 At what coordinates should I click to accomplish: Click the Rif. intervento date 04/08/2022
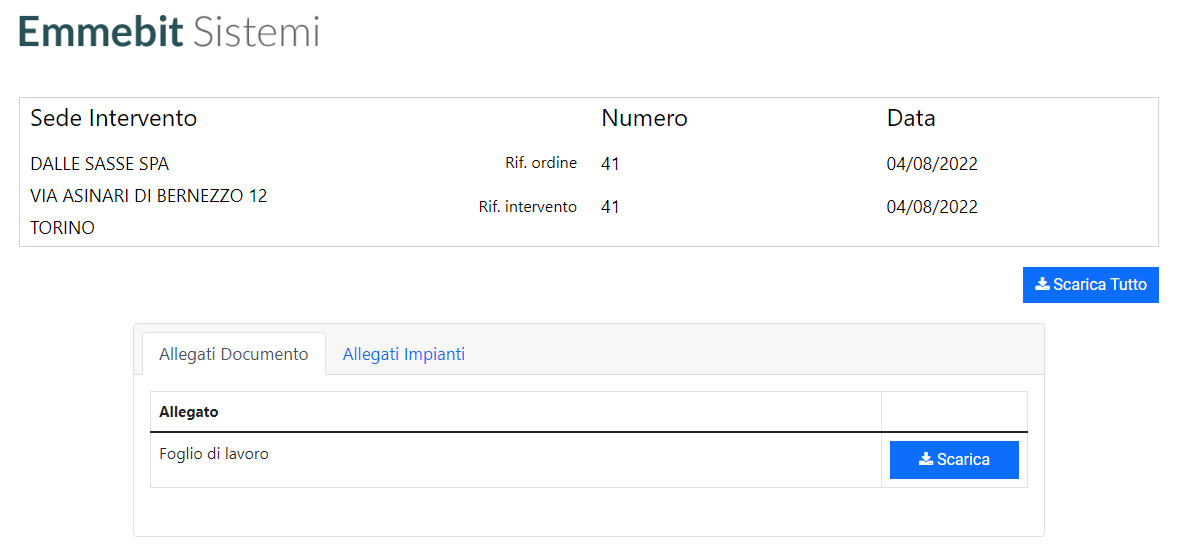932,207
